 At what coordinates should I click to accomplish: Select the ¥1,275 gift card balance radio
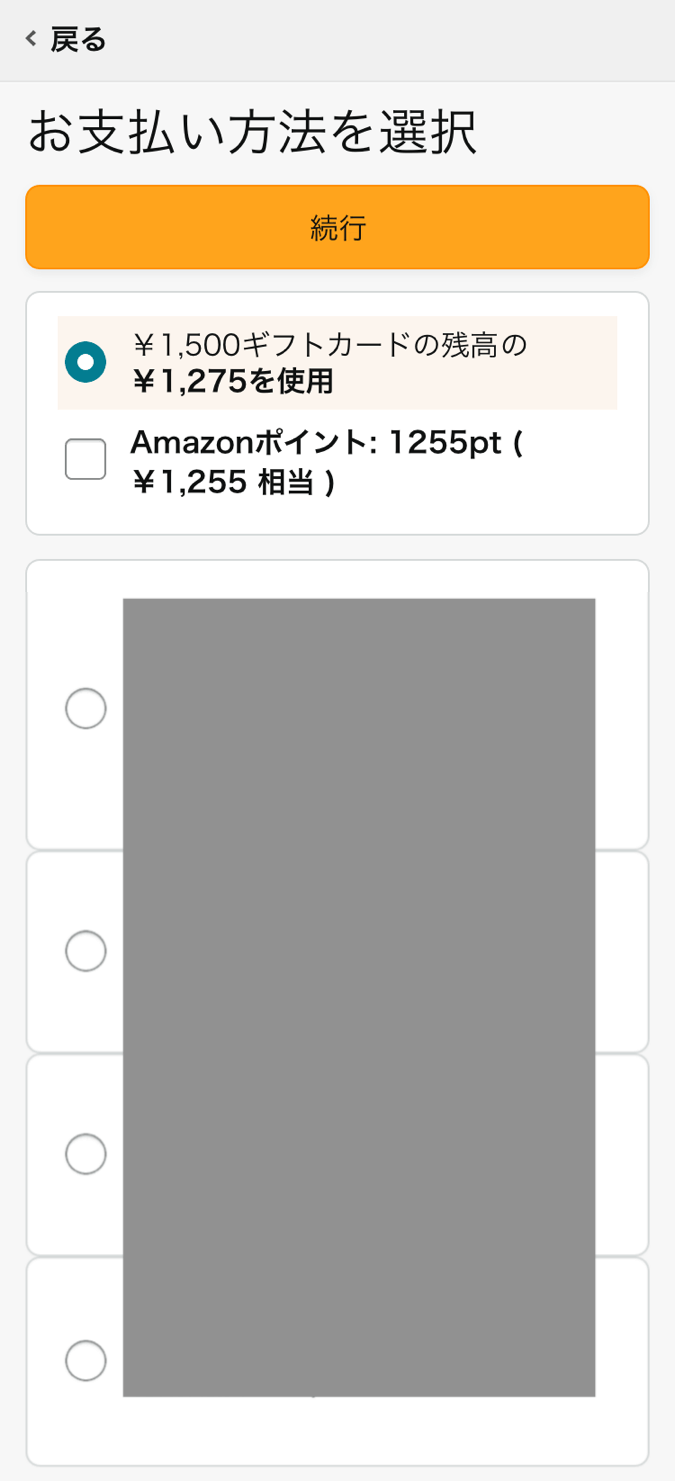[x=85, y=362]
